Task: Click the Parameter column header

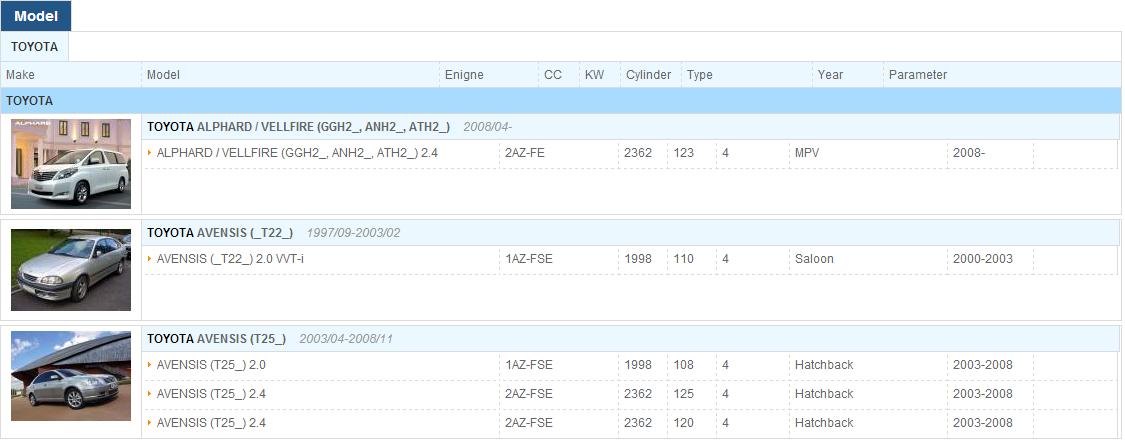Action: click(918, 75)
